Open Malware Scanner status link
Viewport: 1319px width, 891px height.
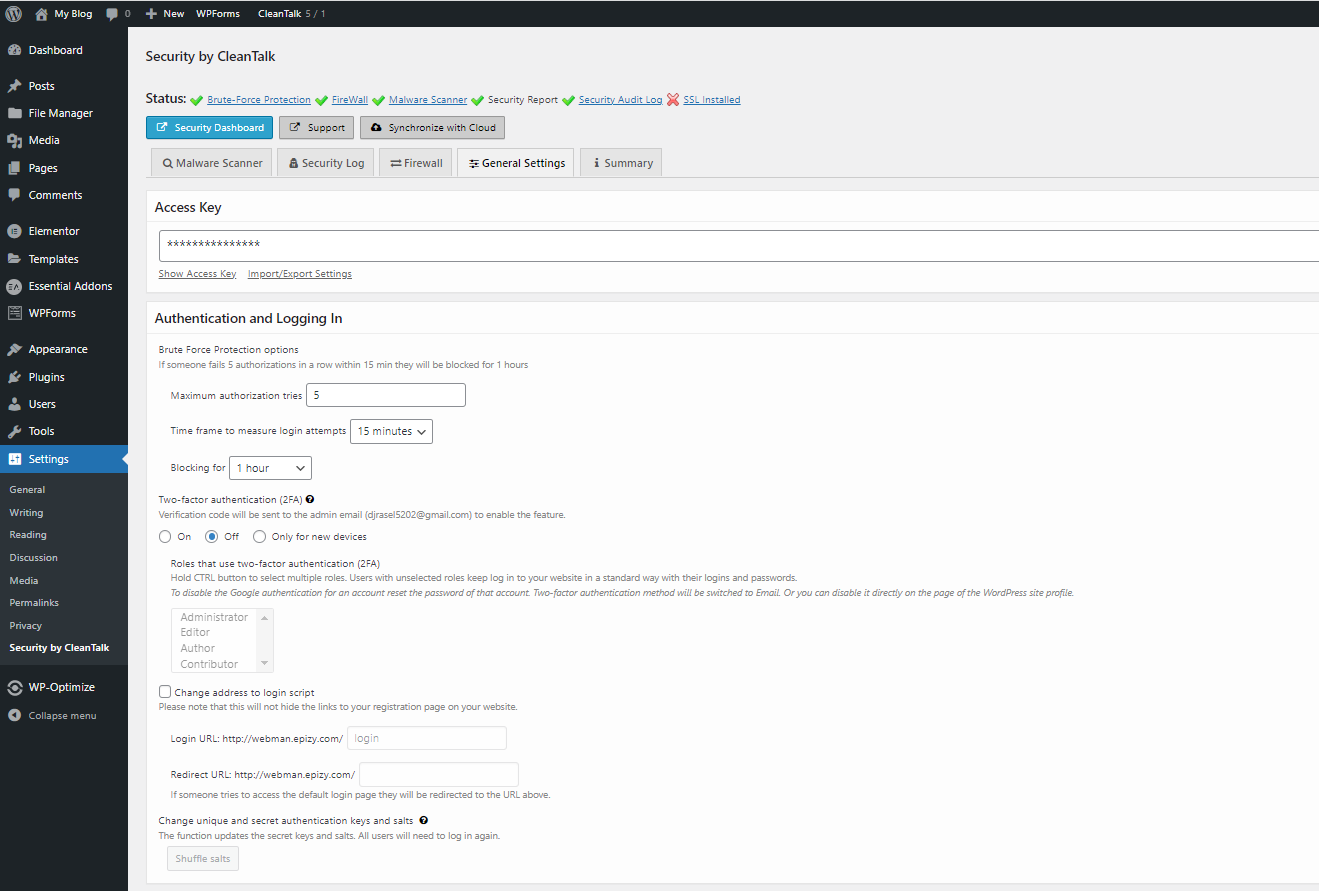428,100
